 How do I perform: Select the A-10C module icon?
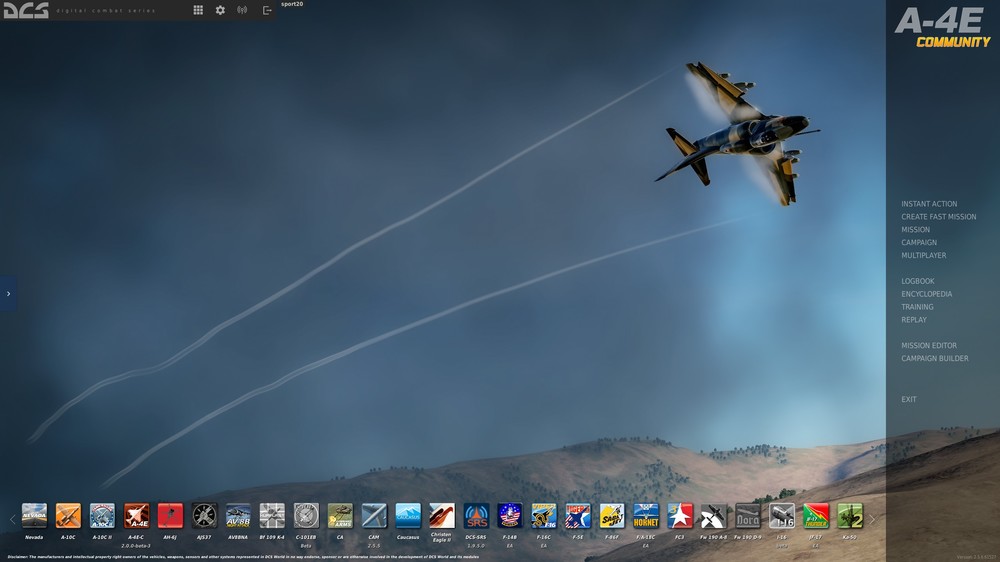point(68,515)
